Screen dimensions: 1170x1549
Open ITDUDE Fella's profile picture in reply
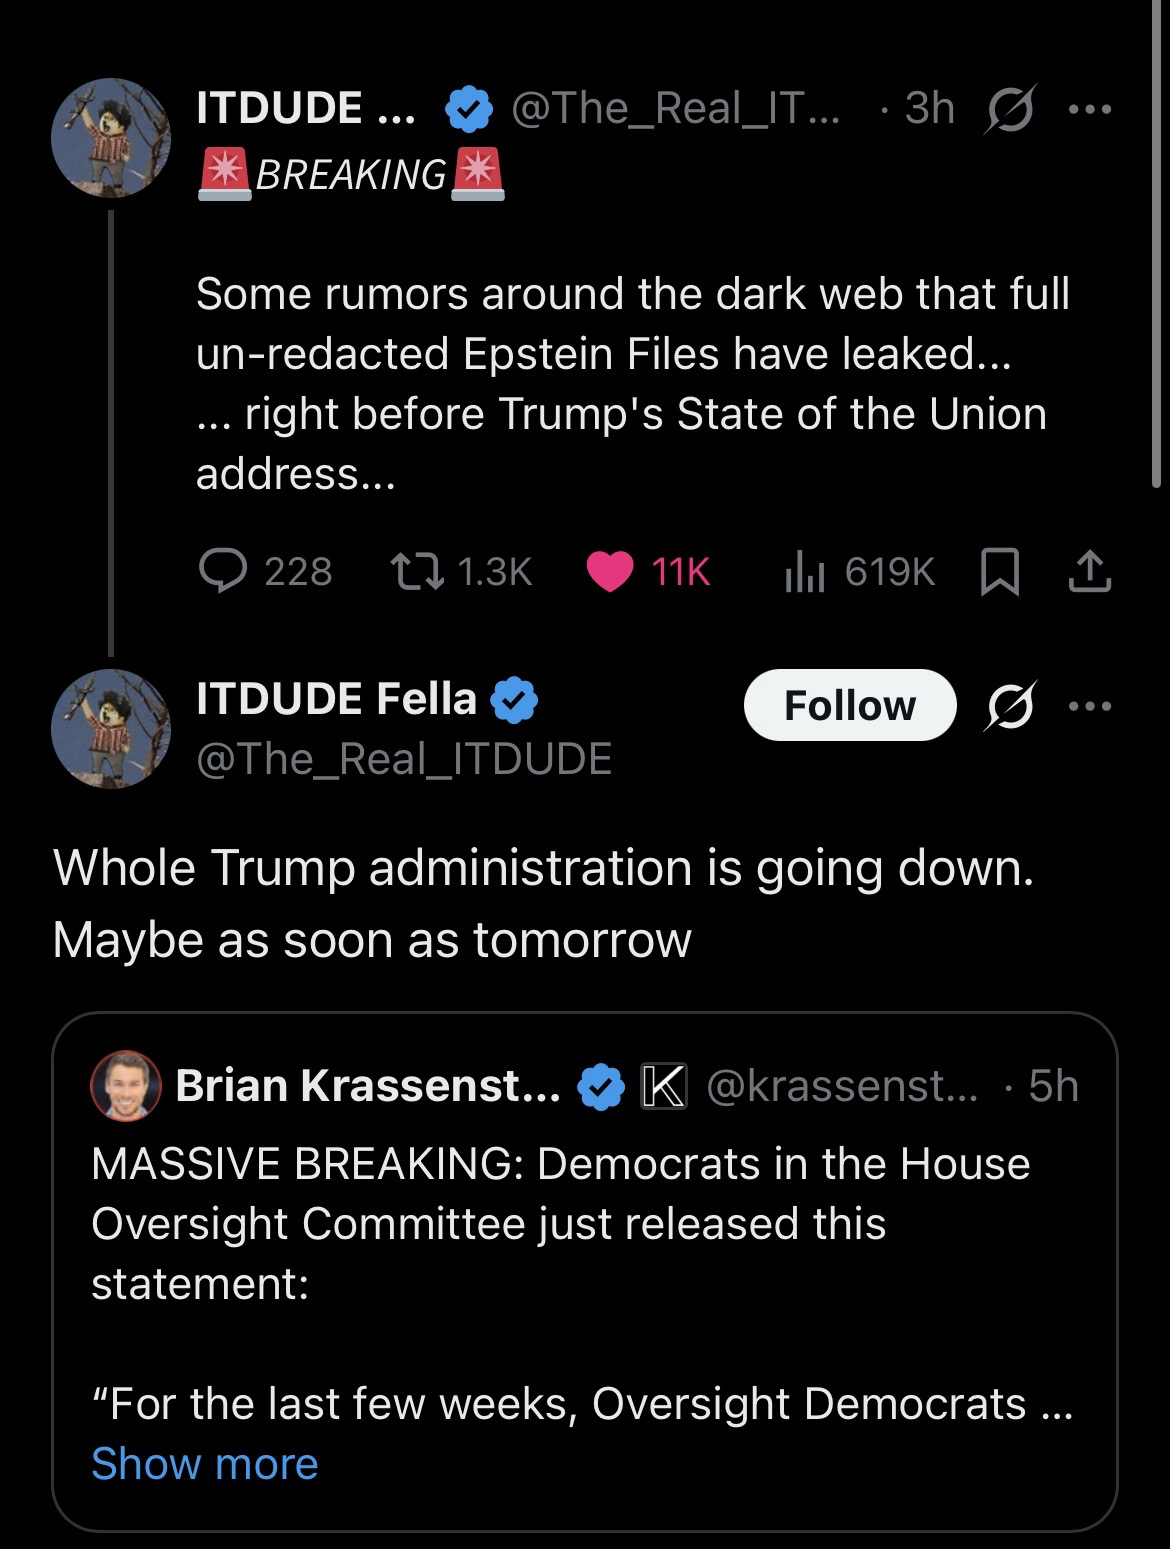pyautogui.click(x=111, y=729)
